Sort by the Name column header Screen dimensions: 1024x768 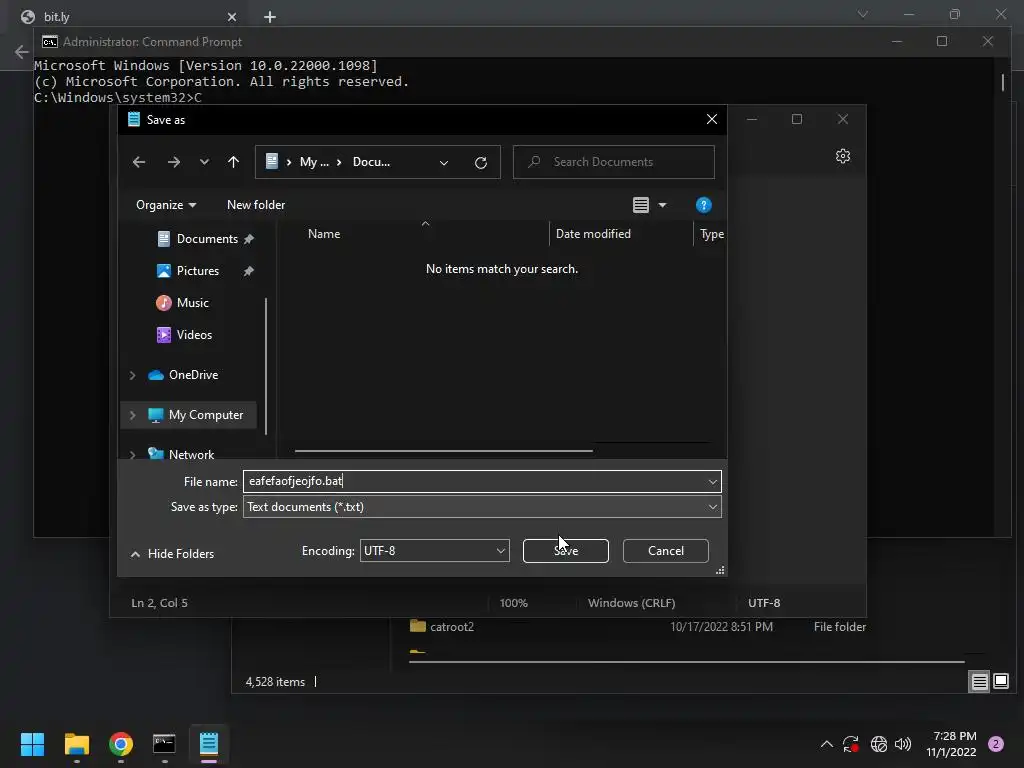point(324,234)
